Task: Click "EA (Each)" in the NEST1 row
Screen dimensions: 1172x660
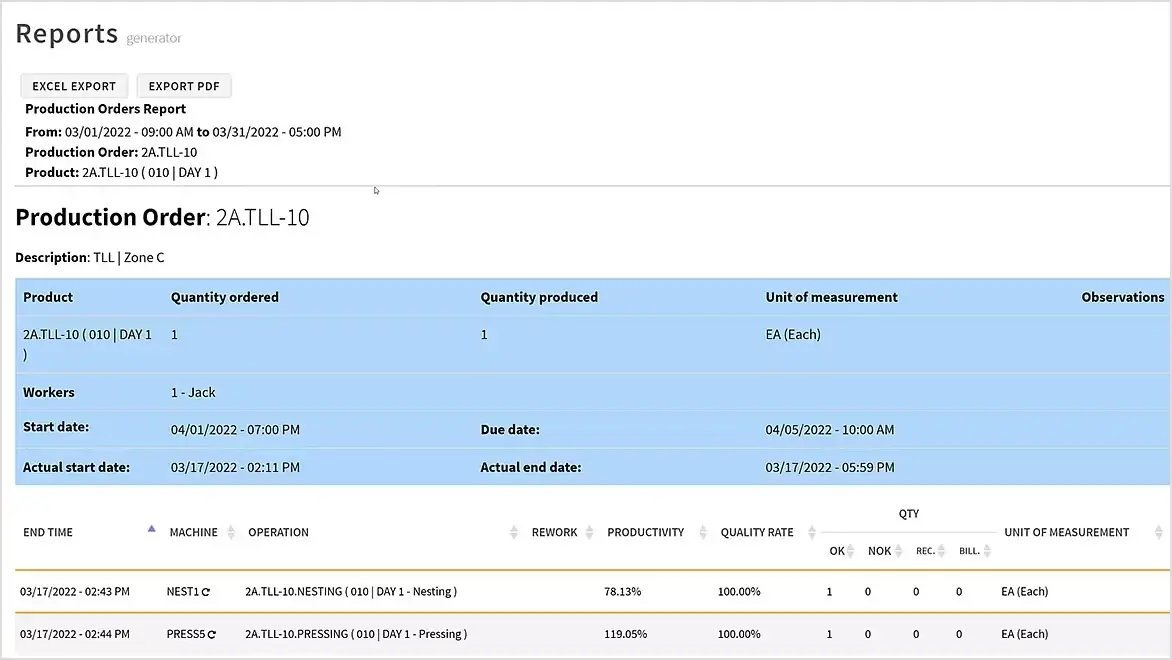Action: click(x=1025, y=591)
